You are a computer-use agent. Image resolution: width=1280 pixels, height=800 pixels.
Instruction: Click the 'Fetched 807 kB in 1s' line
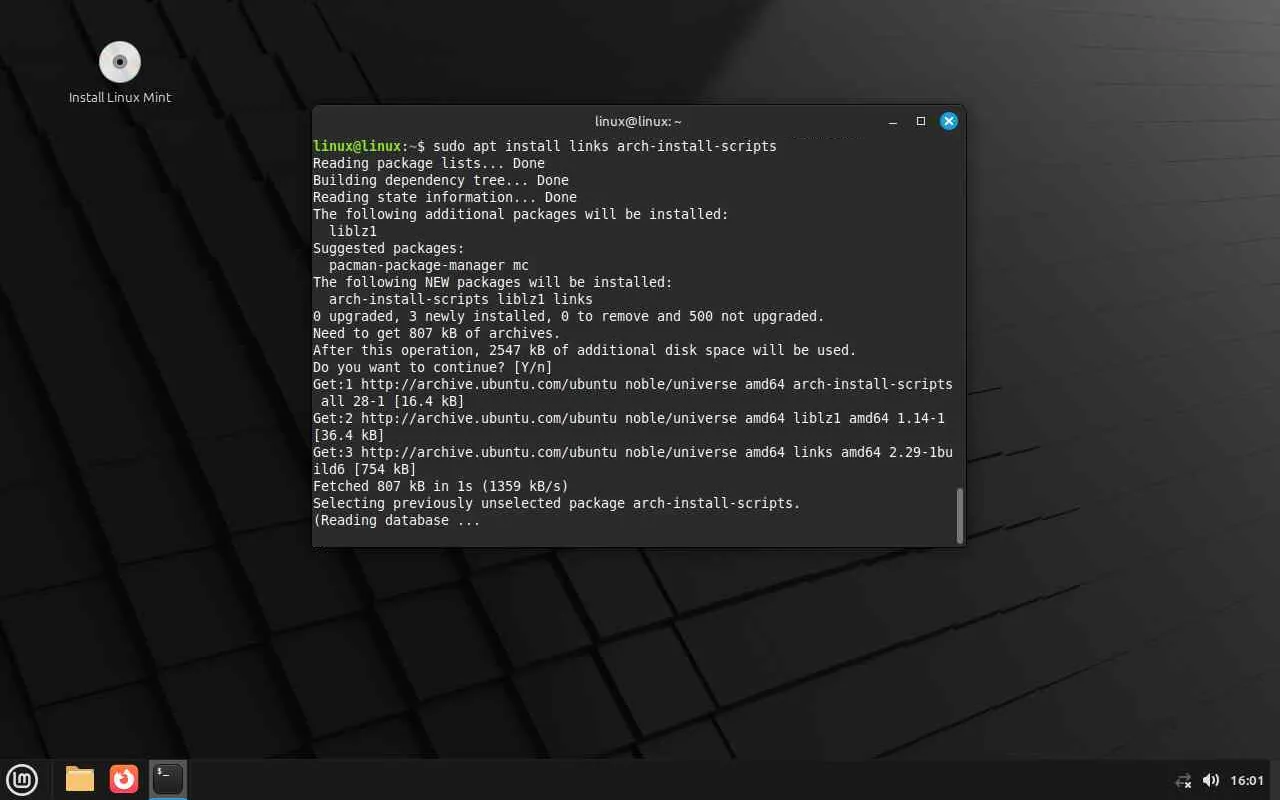(441, 486)
